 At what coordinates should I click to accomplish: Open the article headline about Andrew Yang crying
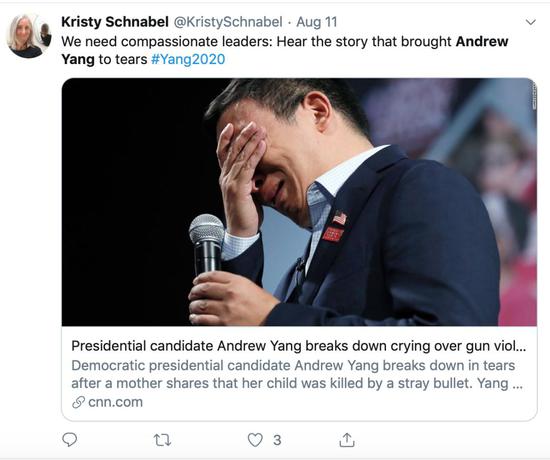(x=299, y=346)
